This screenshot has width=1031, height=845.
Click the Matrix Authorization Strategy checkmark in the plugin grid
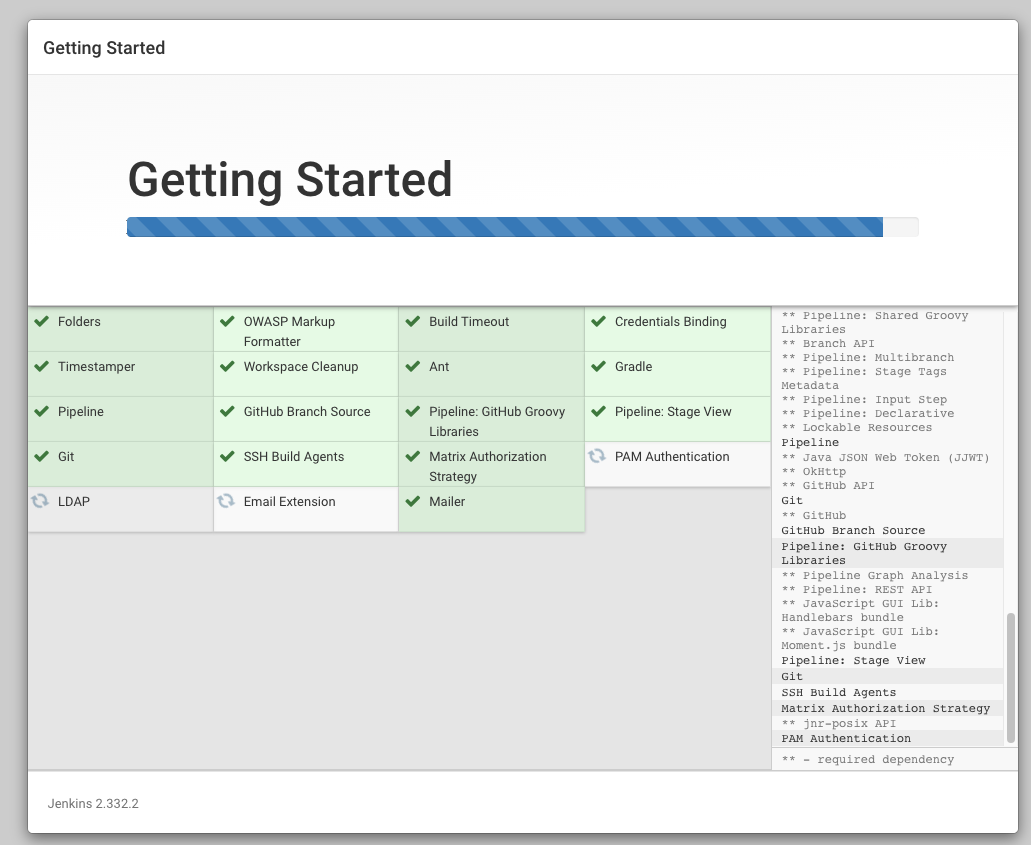(413, 456)
